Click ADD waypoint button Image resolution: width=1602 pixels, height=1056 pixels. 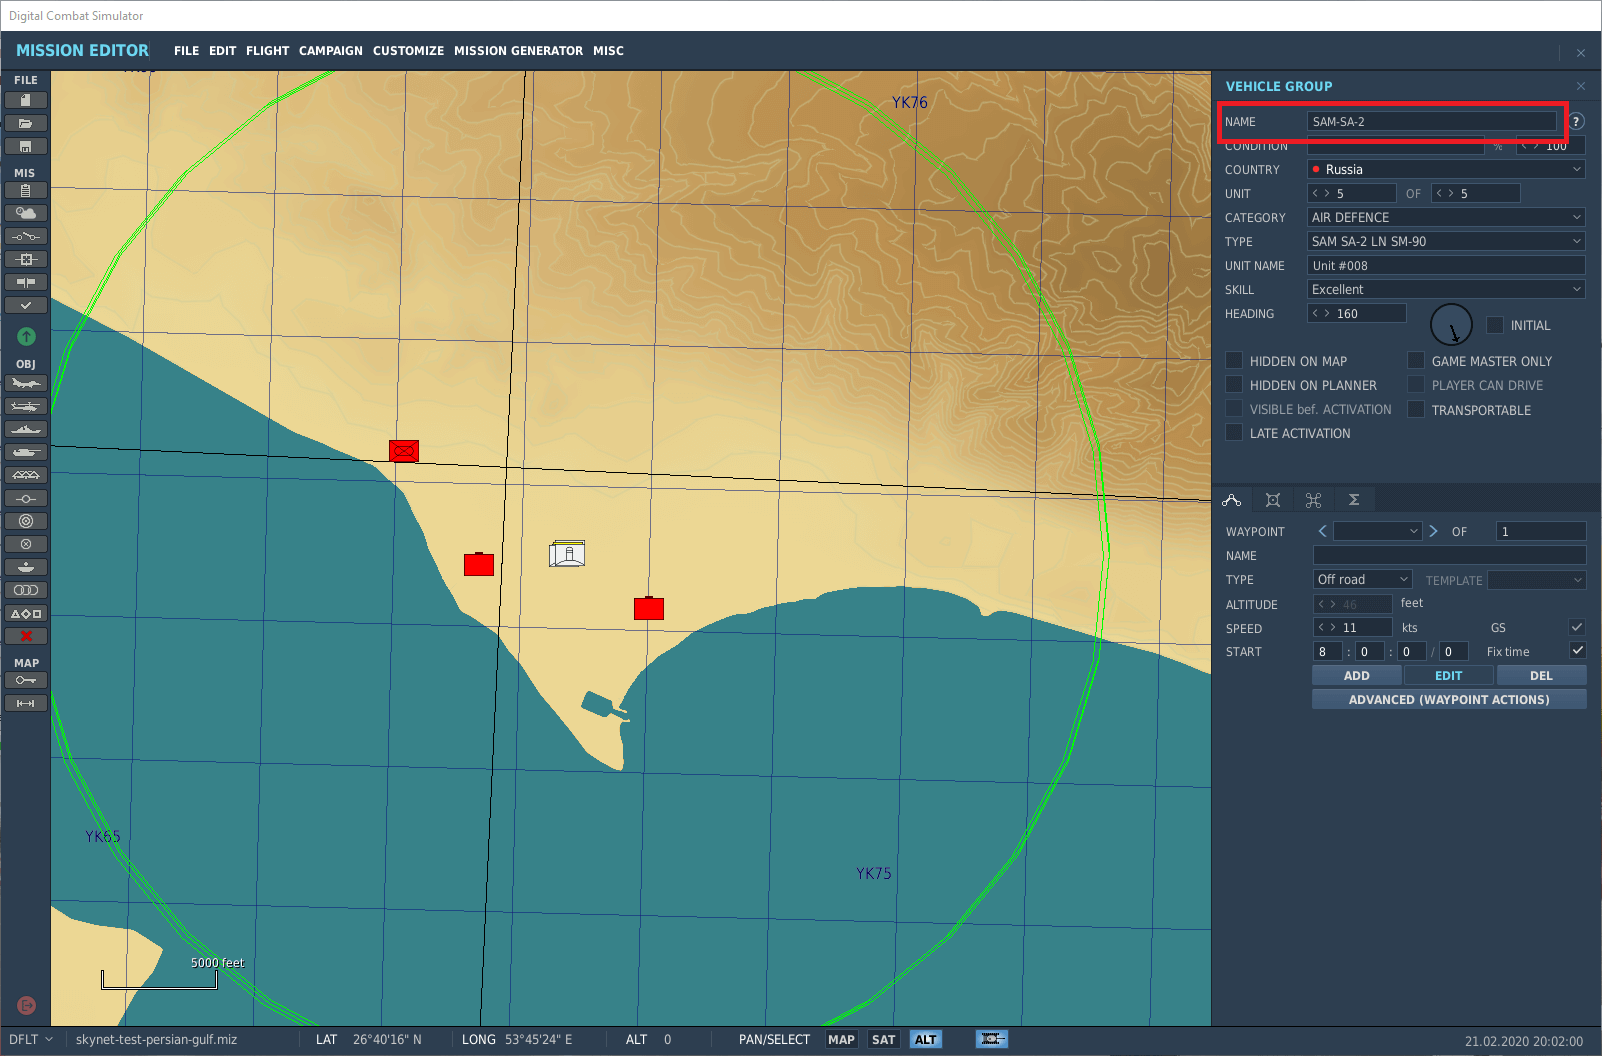pyautogui.click(x=1357, y=676)
